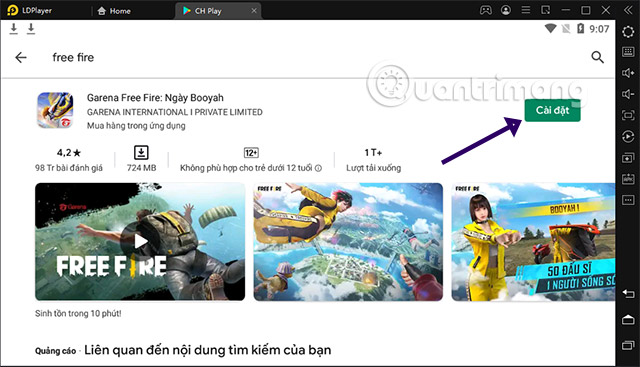Click the Android back sidebar button
Screen dimensions: 640x367
click(x=628, y=293)
